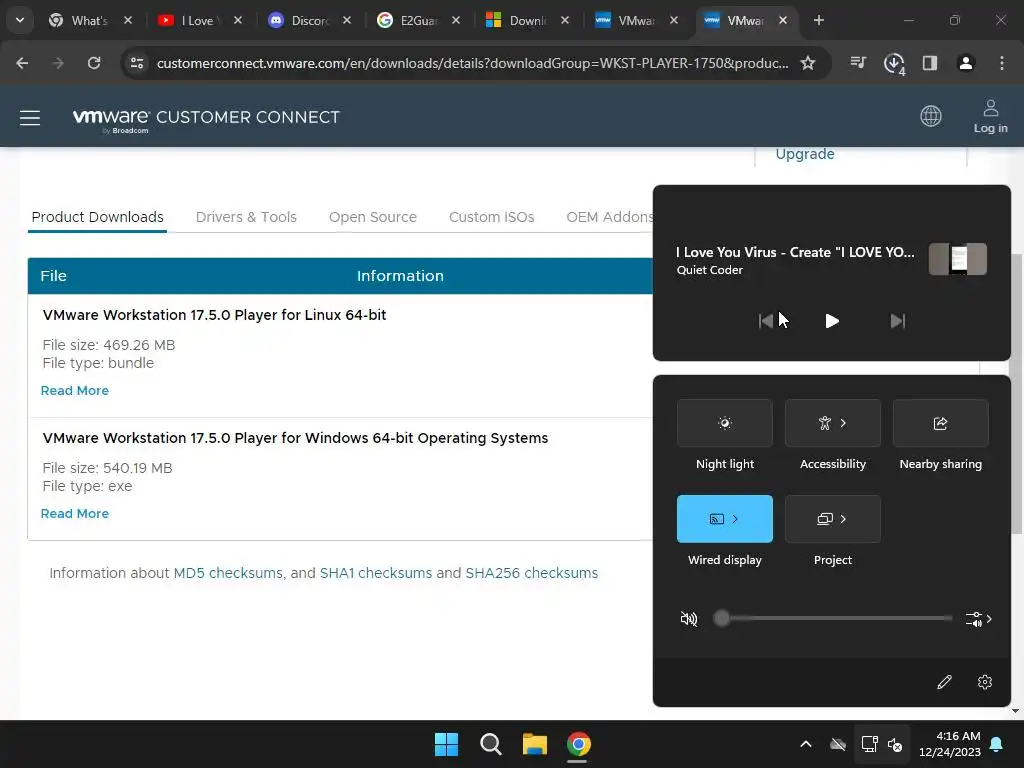Toggle Nearby sharing quick setting
Viewport: 1024px width, 768px height.
pyautogui.click(x=940, y=423)
